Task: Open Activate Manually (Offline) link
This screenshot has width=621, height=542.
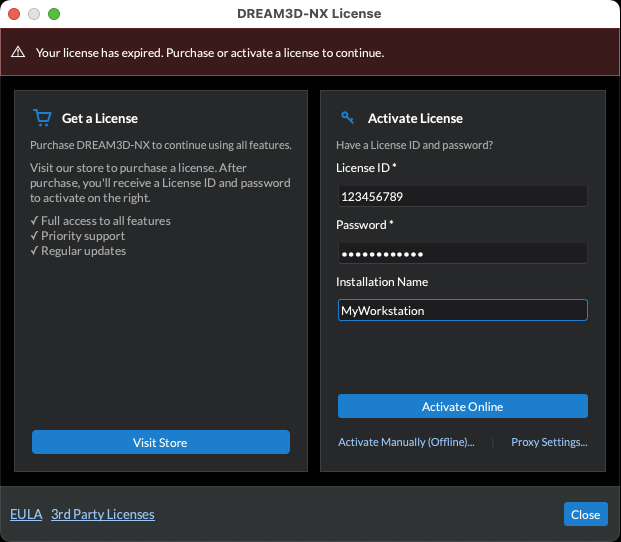Action: click(406, 442)
